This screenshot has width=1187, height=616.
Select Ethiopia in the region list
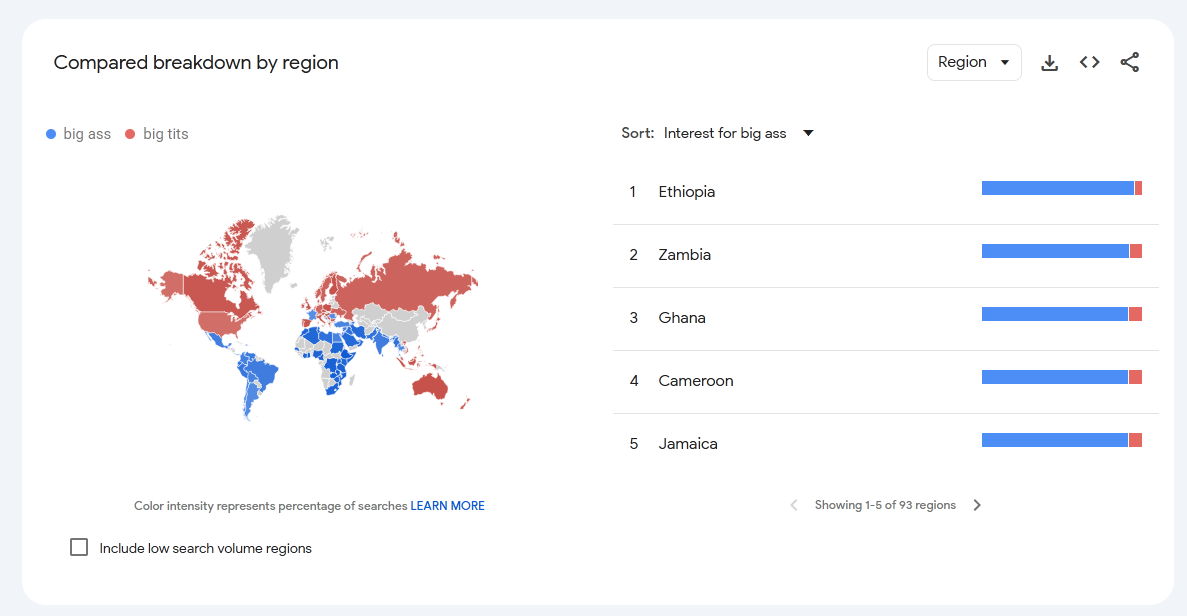tap(686, 192)
